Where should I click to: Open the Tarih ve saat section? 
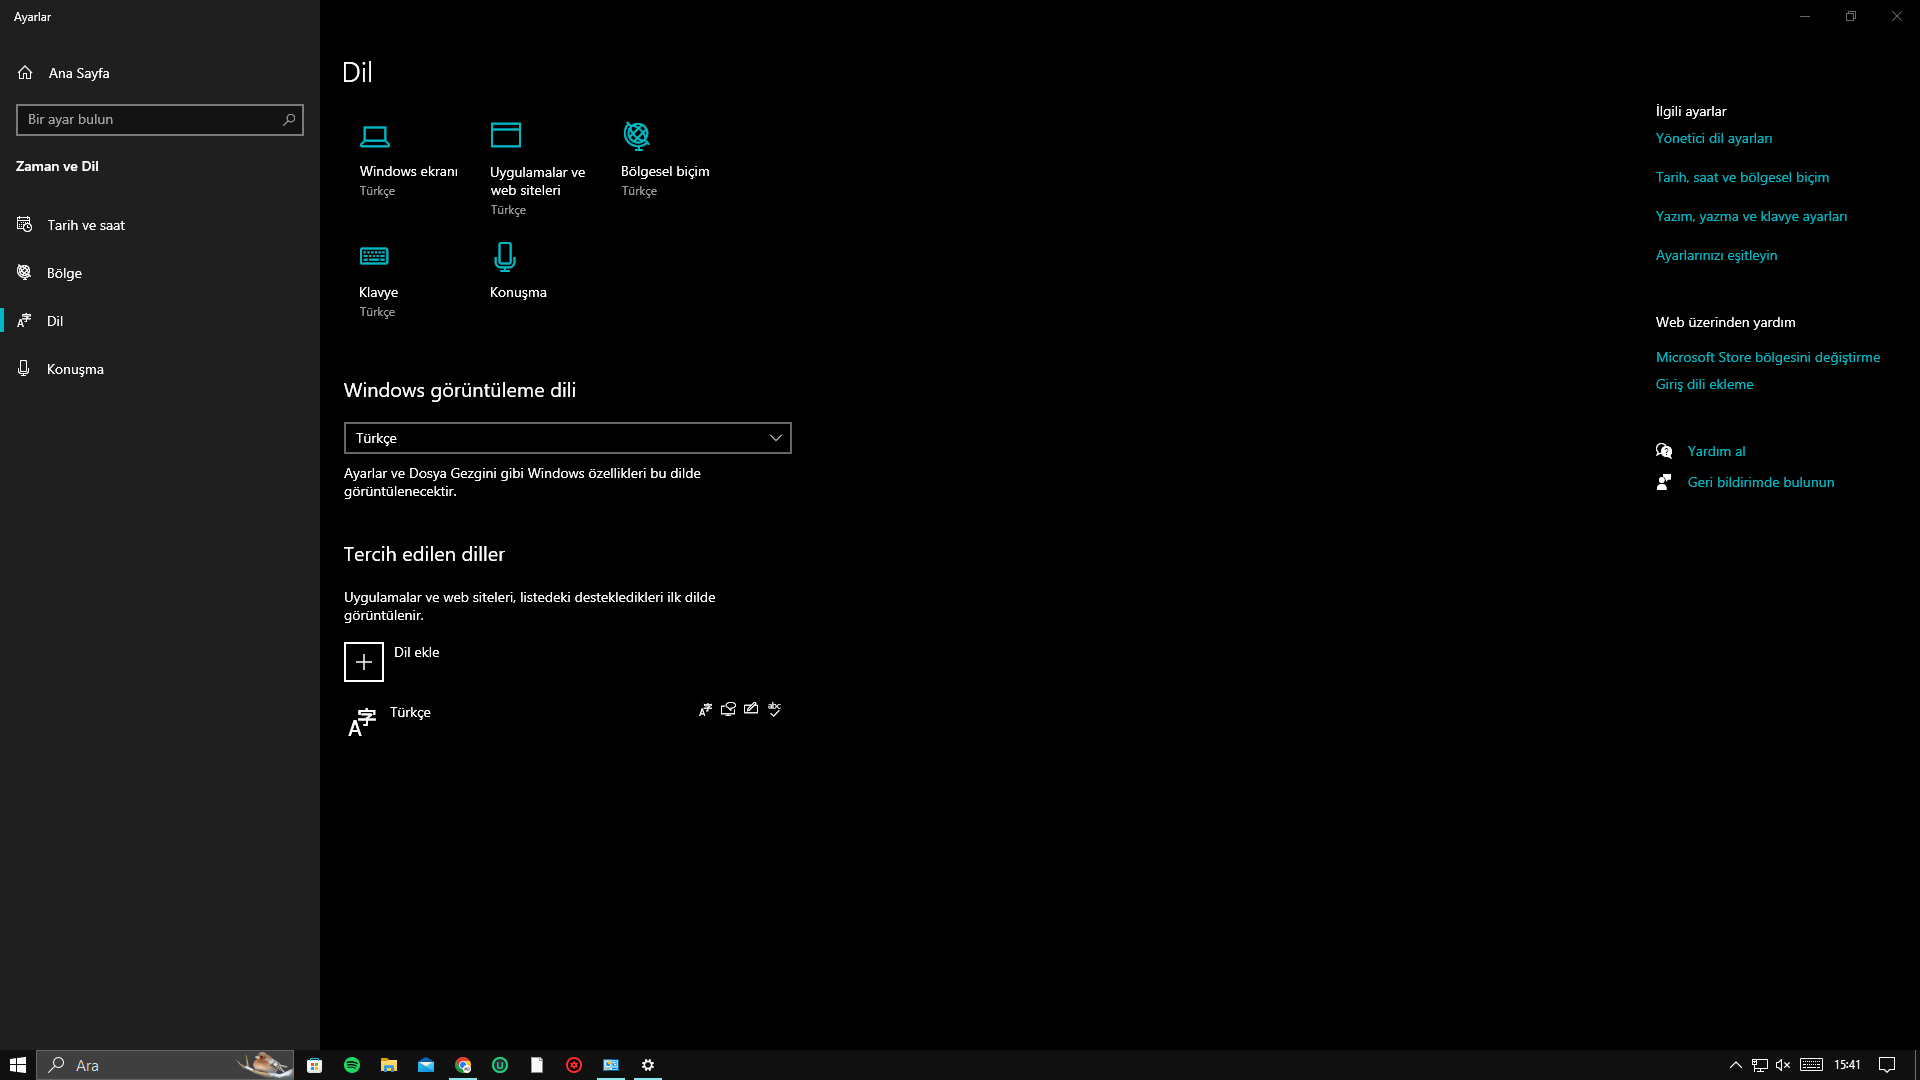coord(86,225)
